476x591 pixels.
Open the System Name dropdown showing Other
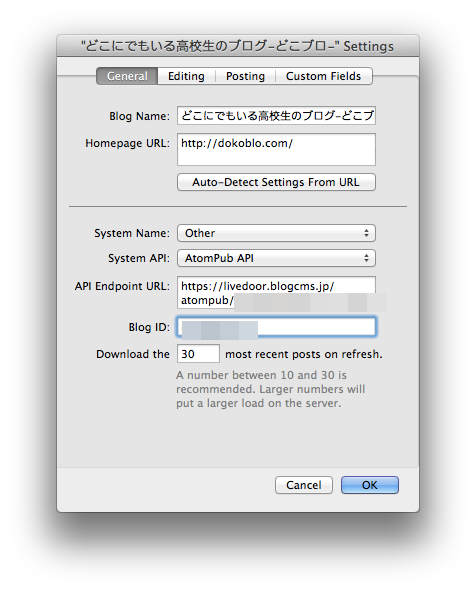click(x=276, y=233)
